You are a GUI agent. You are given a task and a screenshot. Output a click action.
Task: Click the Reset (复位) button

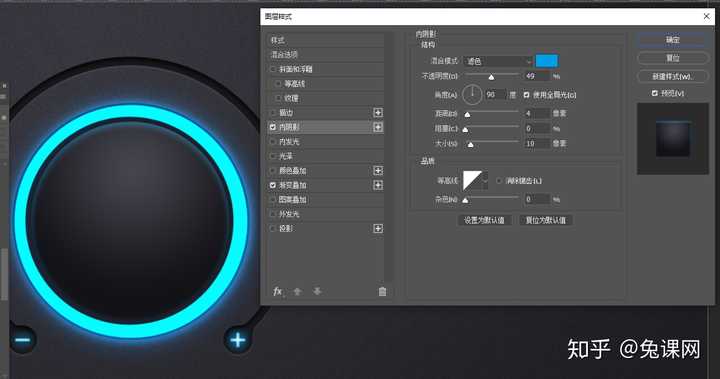pos(673,58)
